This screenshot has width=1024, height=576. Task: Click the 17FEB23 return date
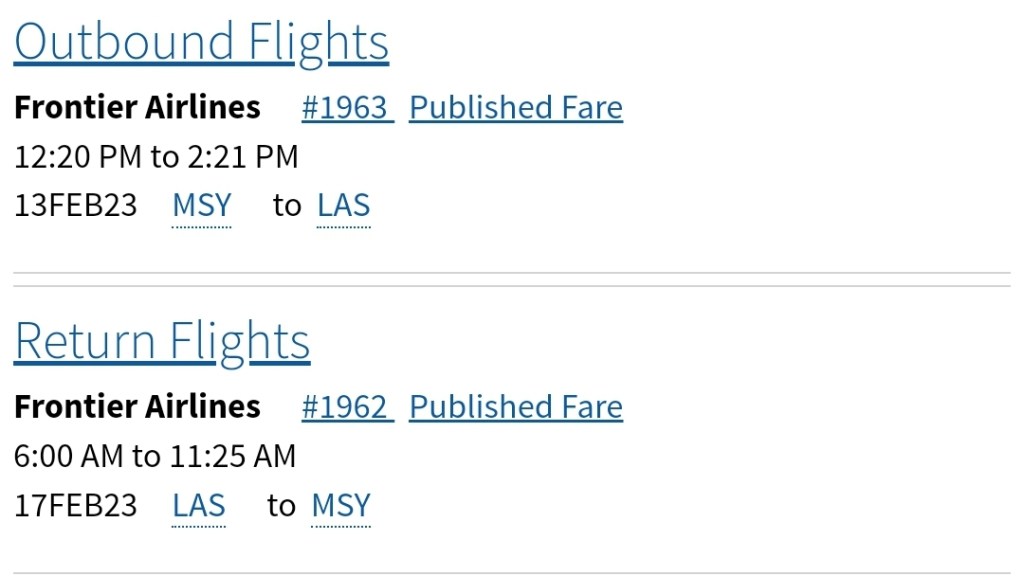(75, 506)
